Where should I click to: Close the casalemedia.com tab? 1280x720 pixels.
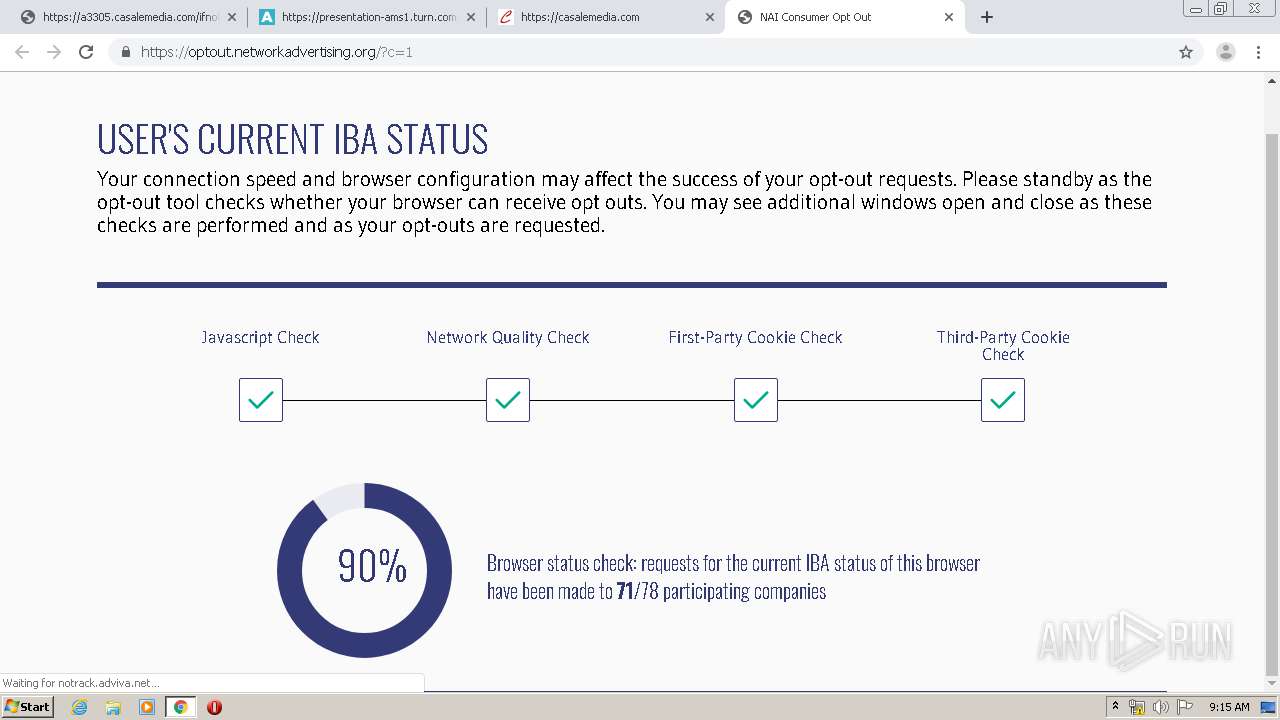coord(710,17)
